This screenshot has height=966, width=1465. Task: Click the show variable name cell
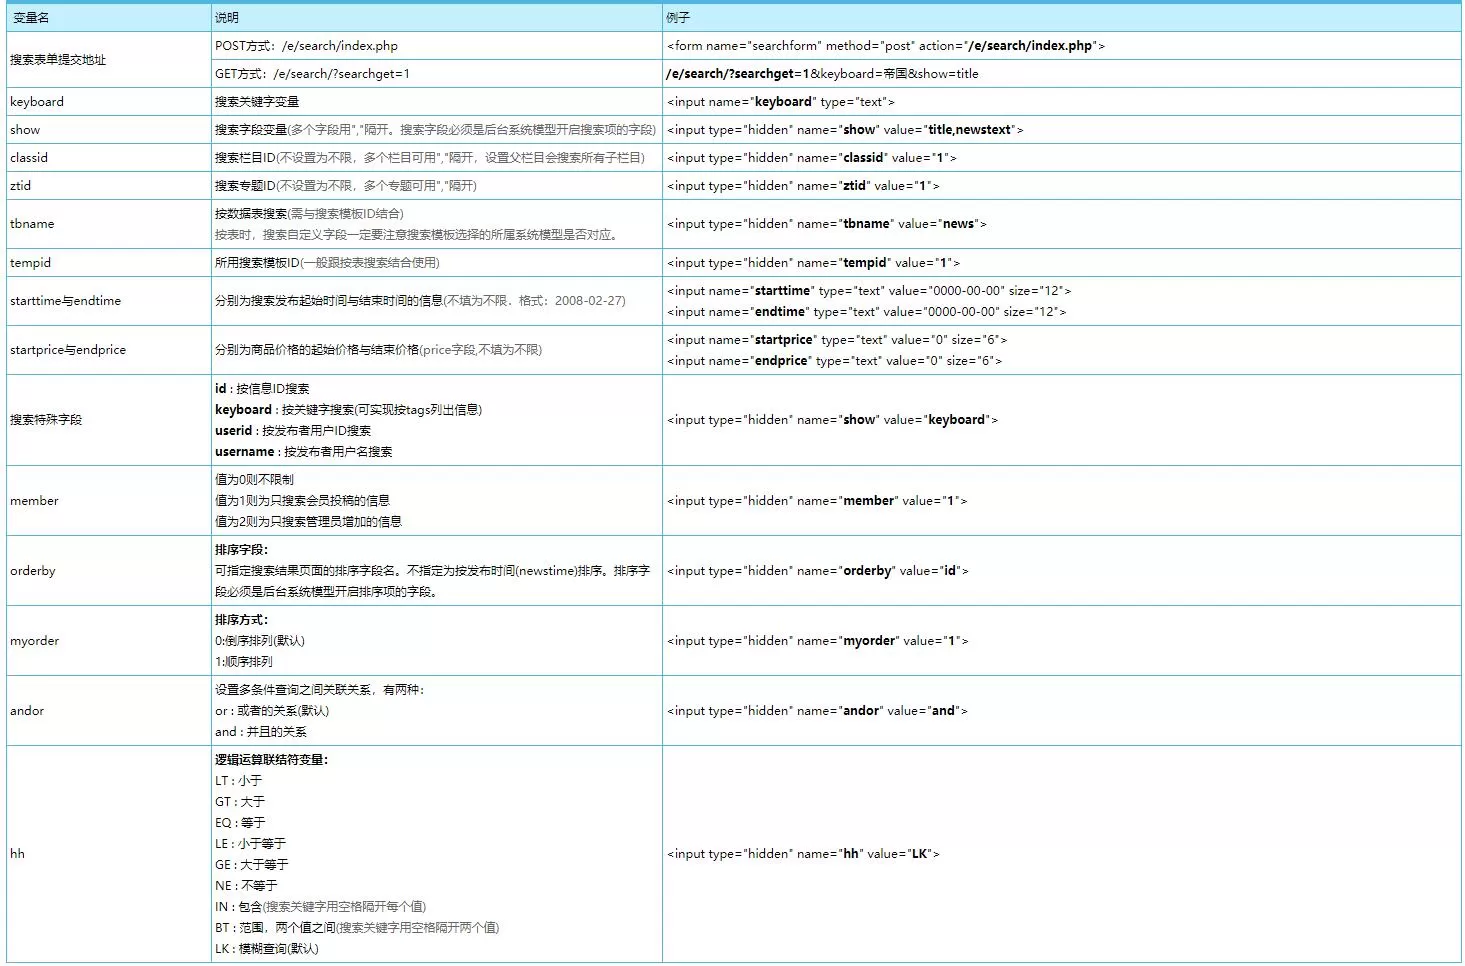(x=108, y=130)
